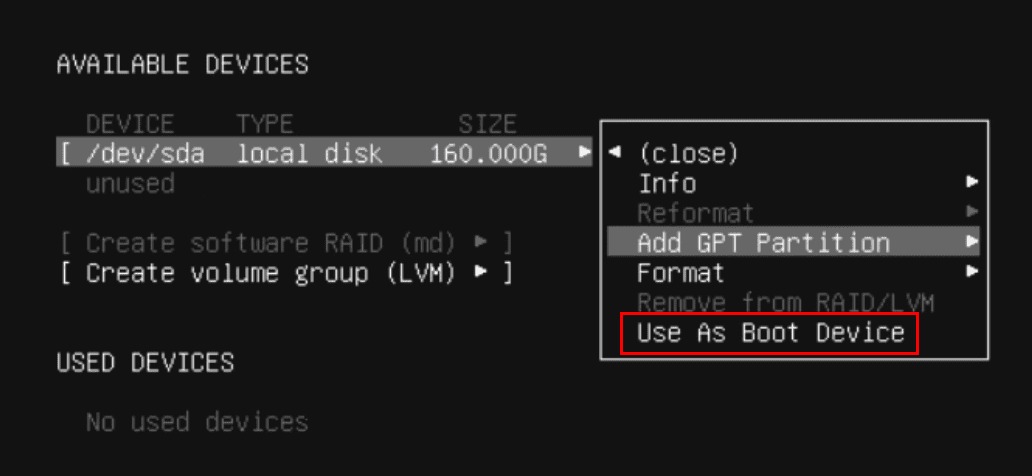The width and height of the screenshot is (1032, 476).
Task: Click the arrow right of Add GPT Partition
Action: (971, 242)
